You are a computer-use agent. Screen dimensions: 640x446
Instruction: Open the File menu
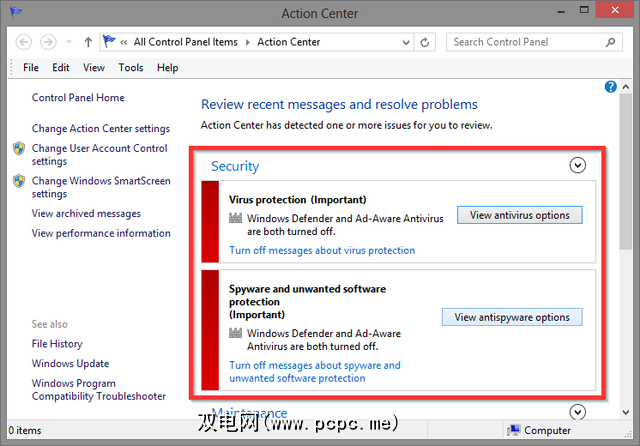31,68
